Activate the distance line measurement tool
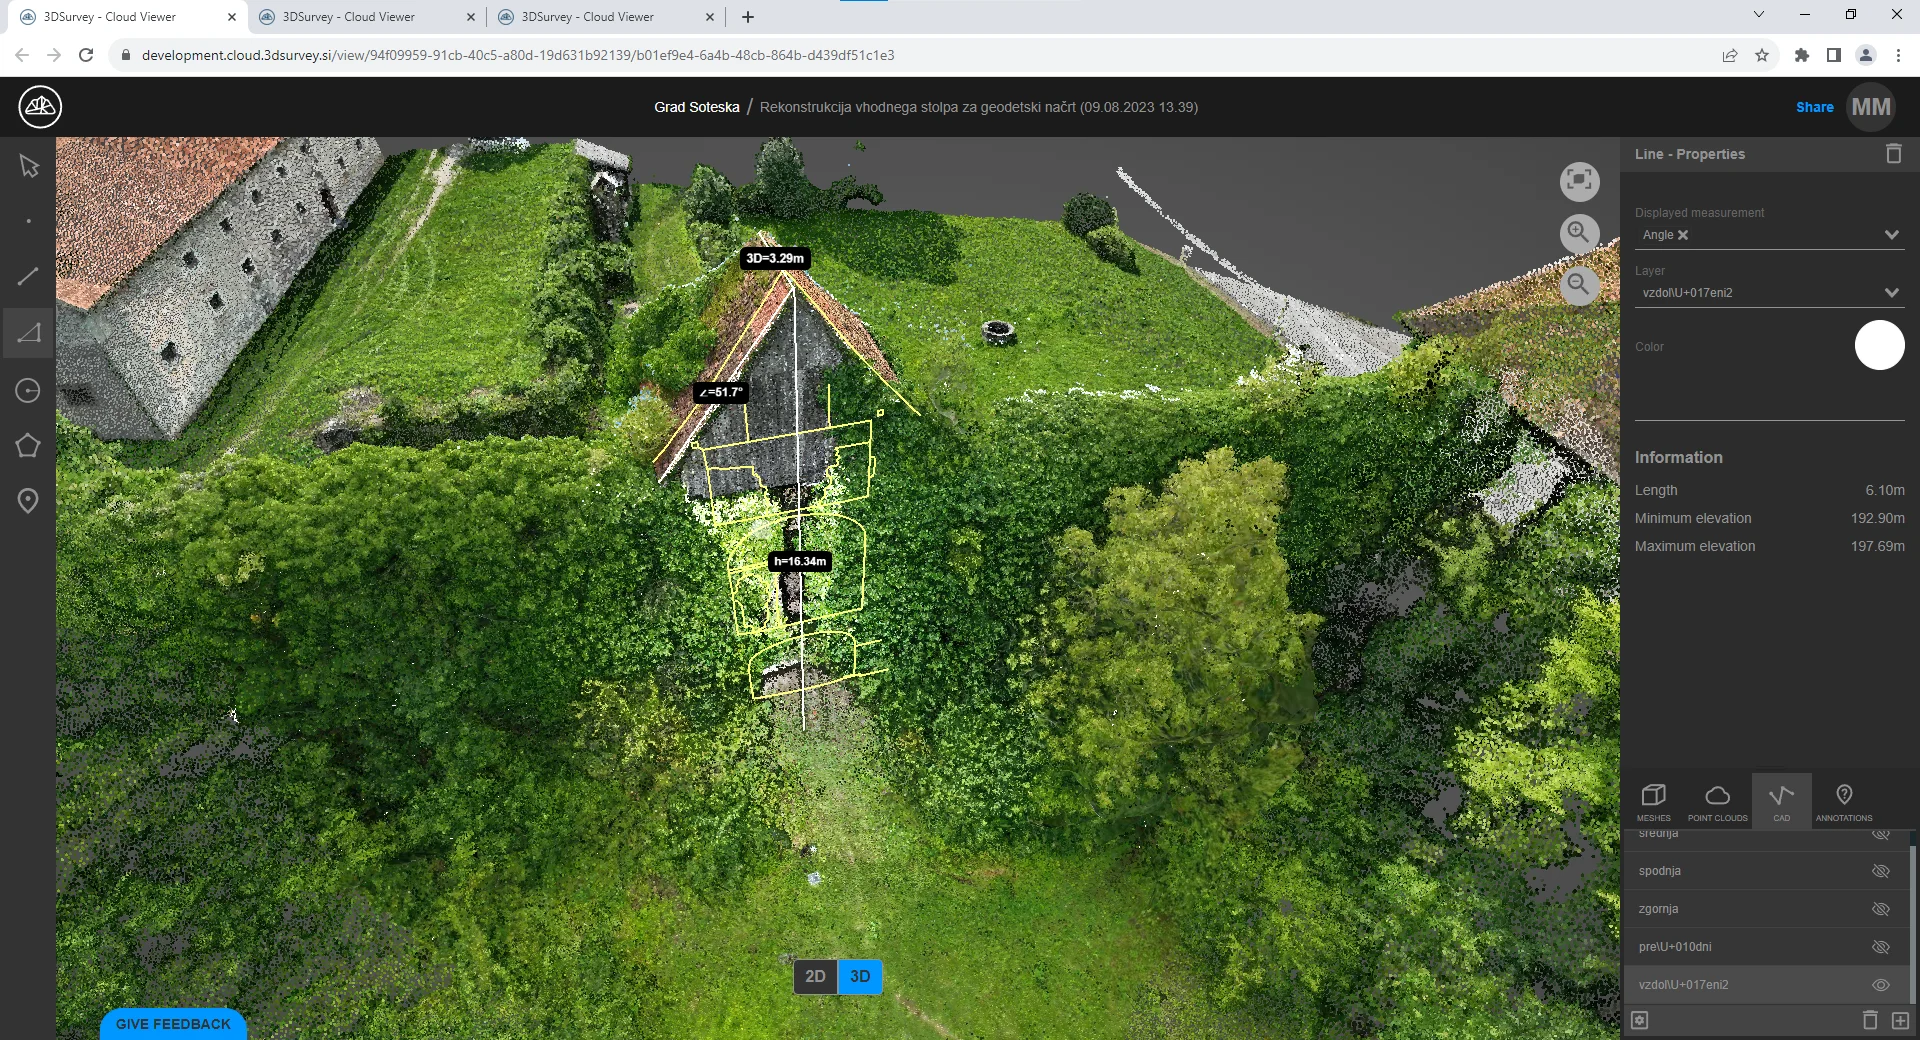1920x1040 pixels. click(29, 276)
